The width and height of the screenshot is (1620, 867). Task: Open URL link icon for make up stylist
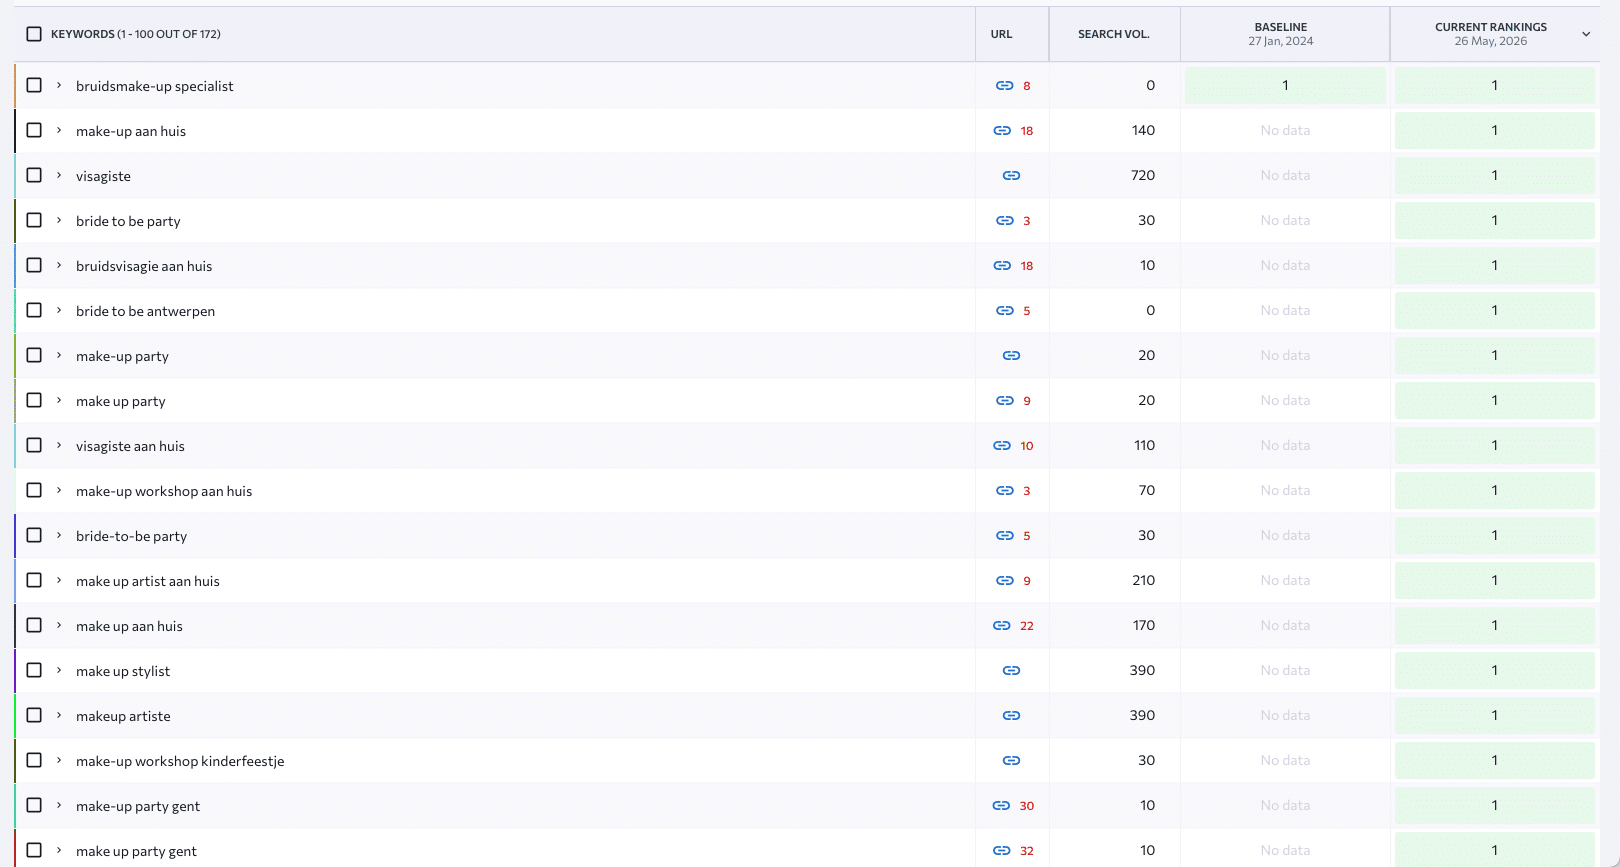tap(1011, 671)
